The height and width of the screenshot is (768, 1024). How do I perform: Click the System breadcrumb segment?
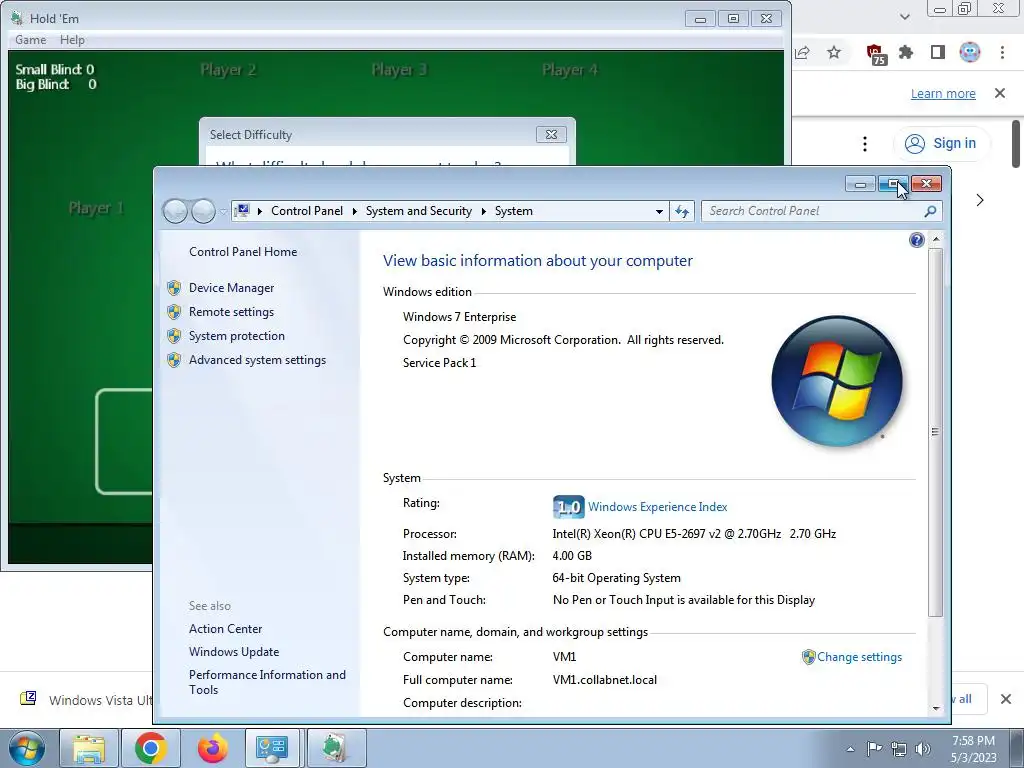(514, 211)
